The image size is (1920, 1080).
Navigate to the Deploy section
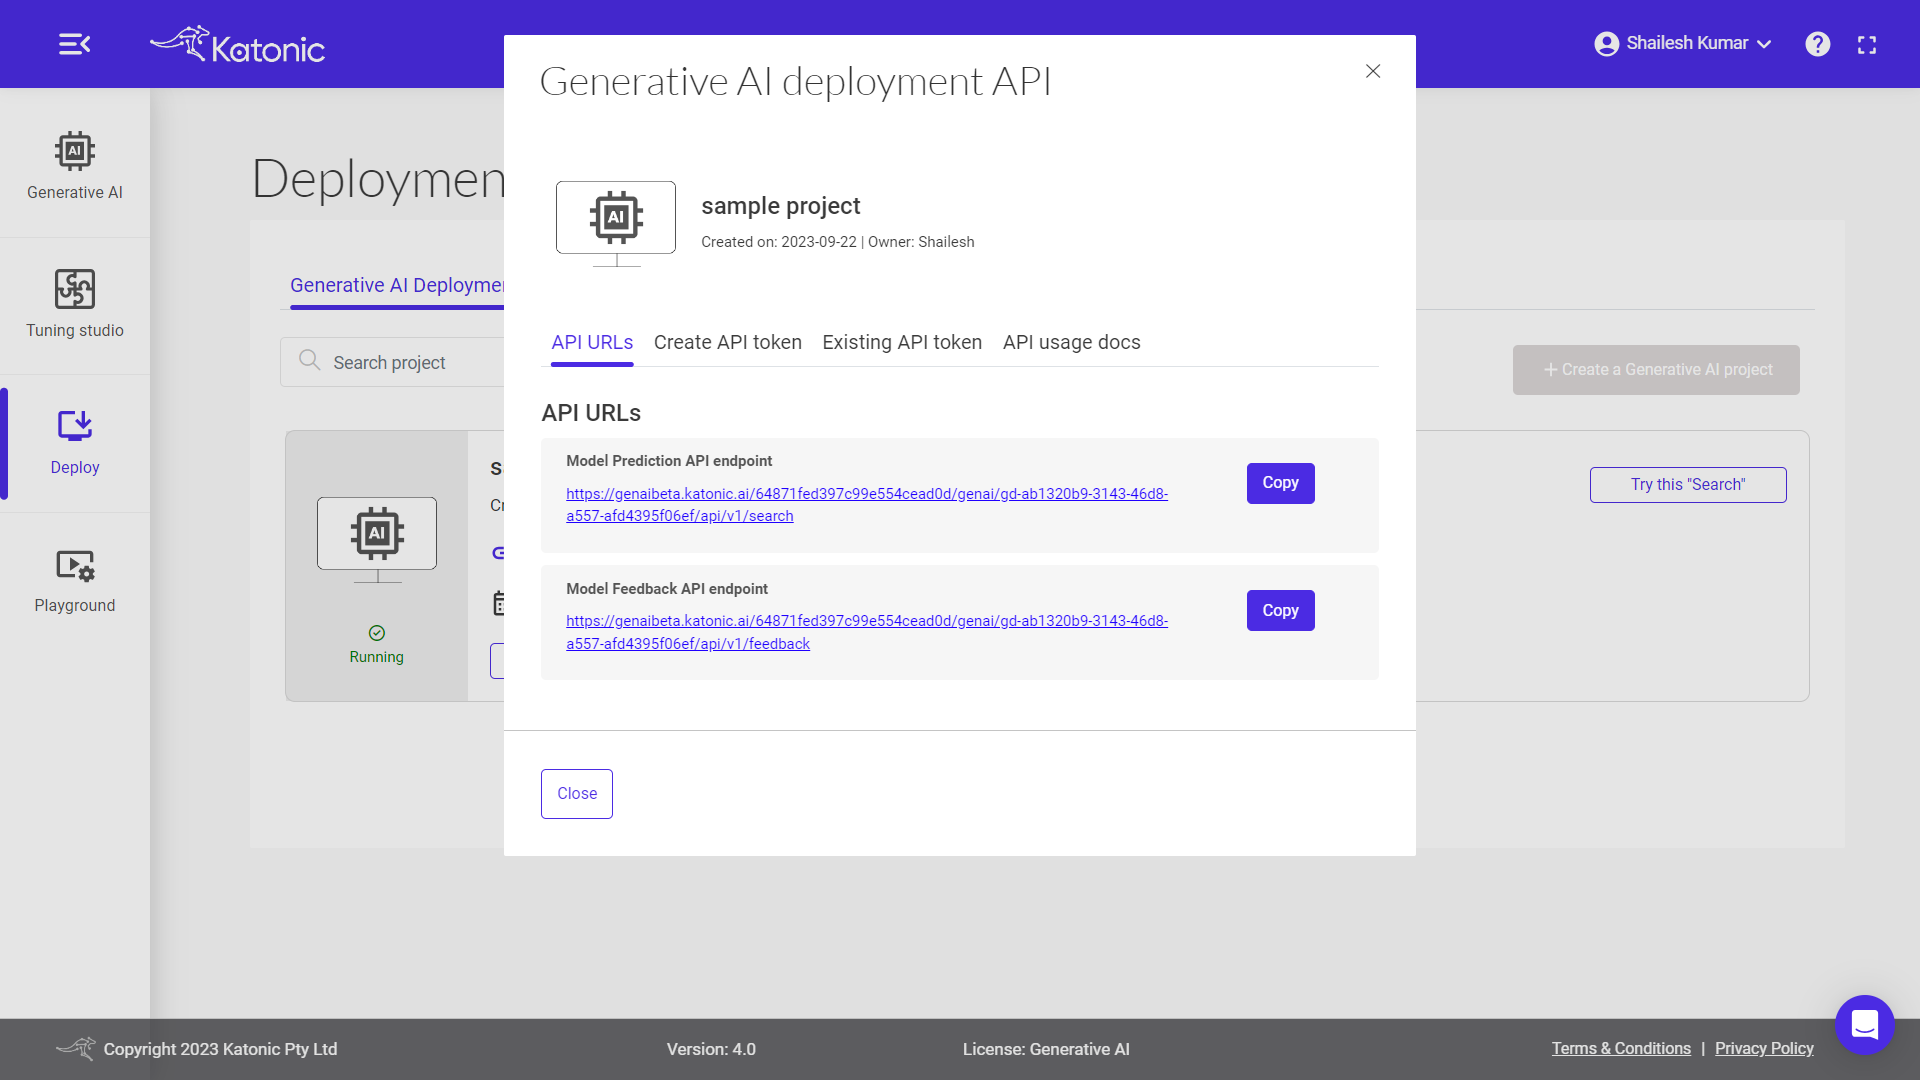74,442
